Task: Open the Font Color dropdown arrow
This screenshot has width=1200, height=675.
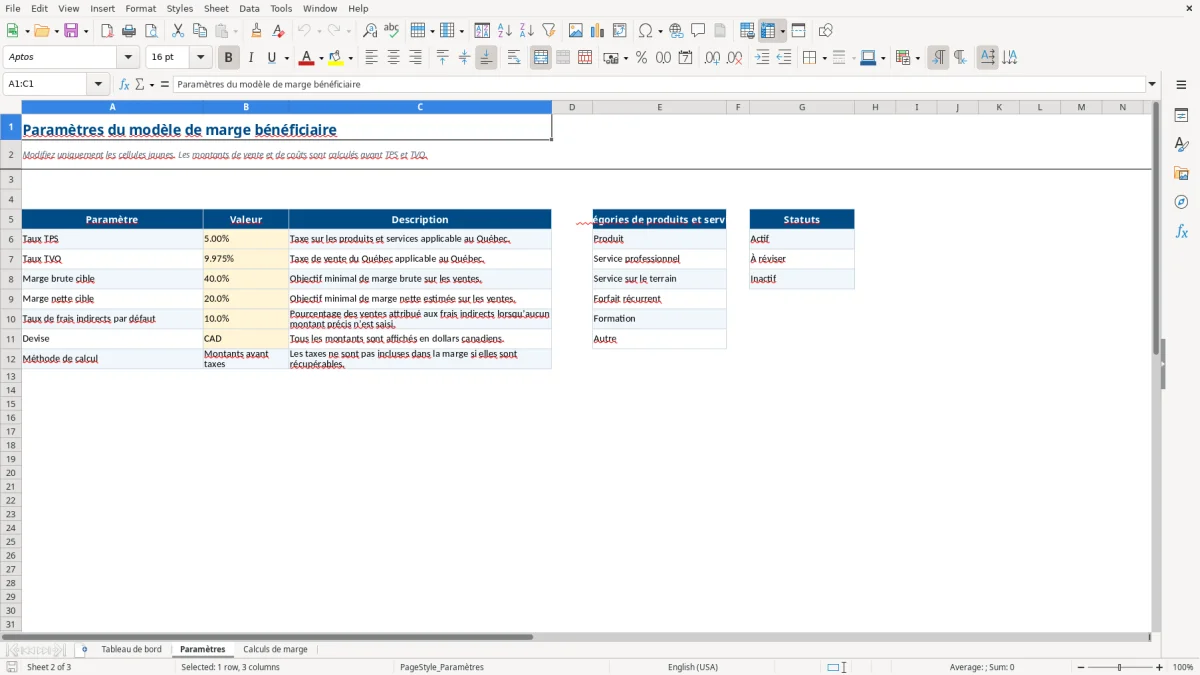Action: coord(321,58)
